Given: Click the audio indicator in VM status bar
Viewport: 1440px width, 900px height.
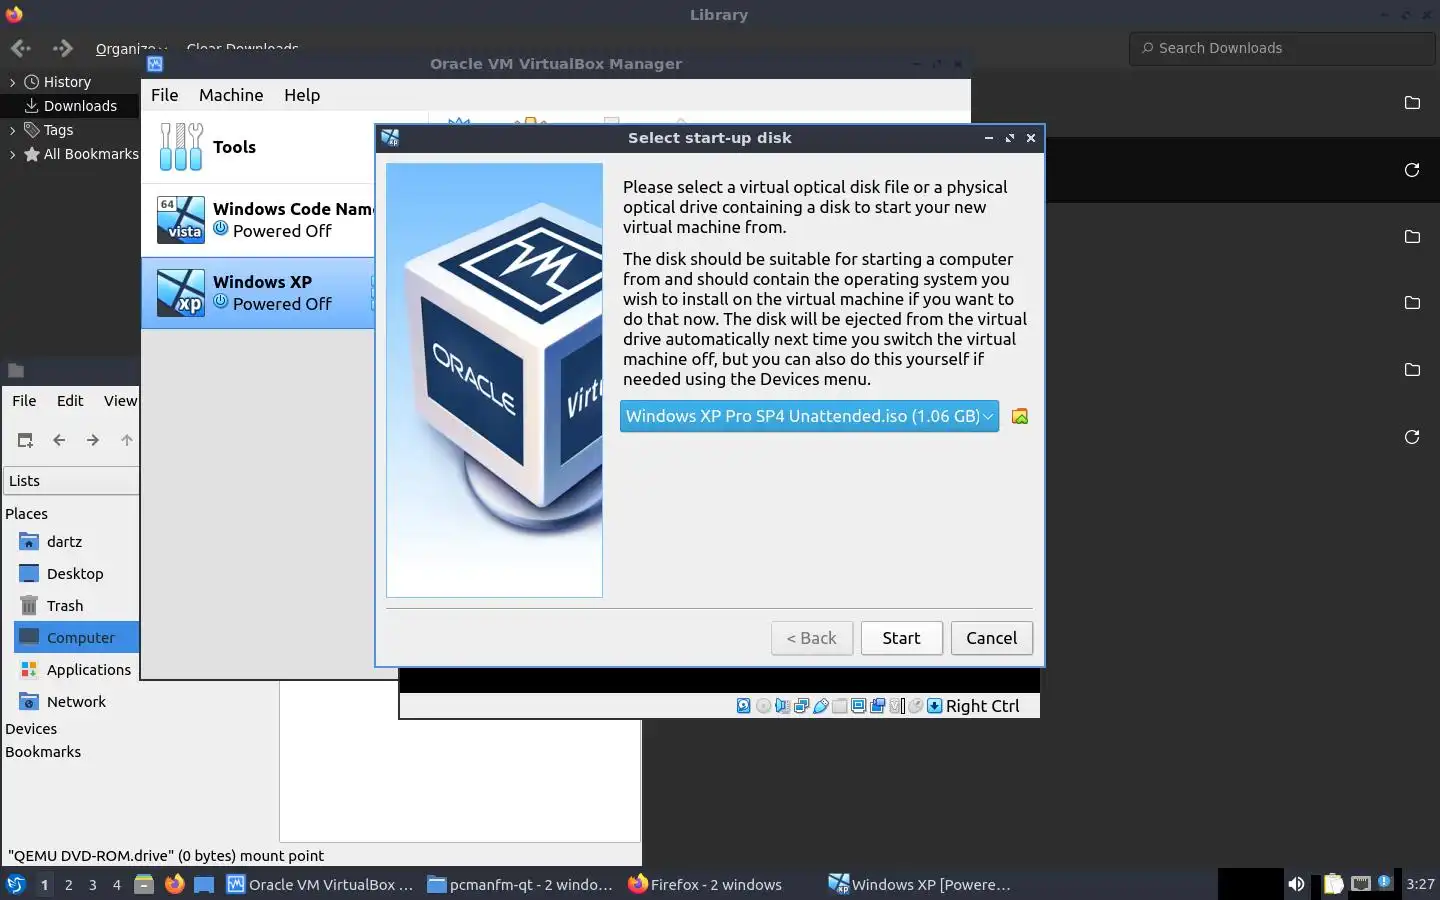Looking at the screenshot, I should (x=782, y=706).
